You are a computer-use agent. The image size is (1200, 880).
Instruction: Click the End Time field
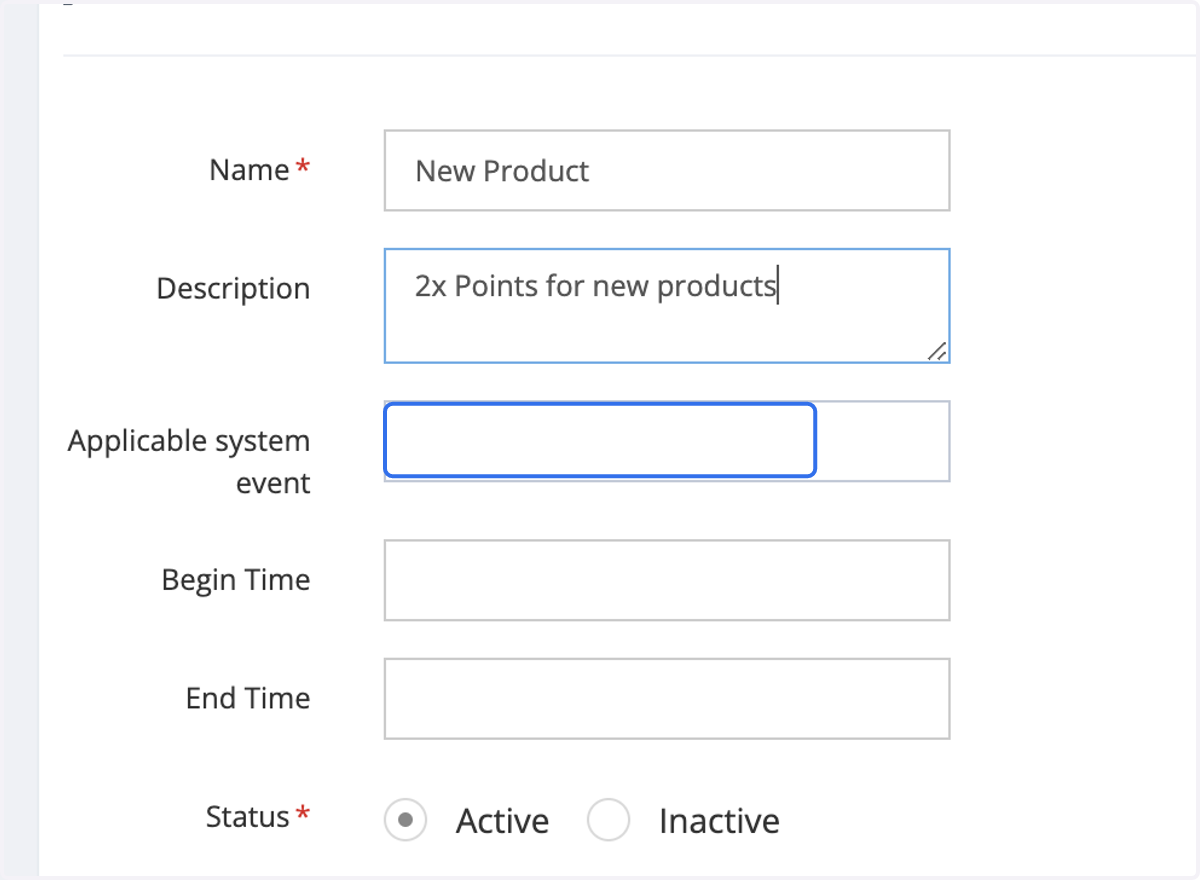(667, 698)
